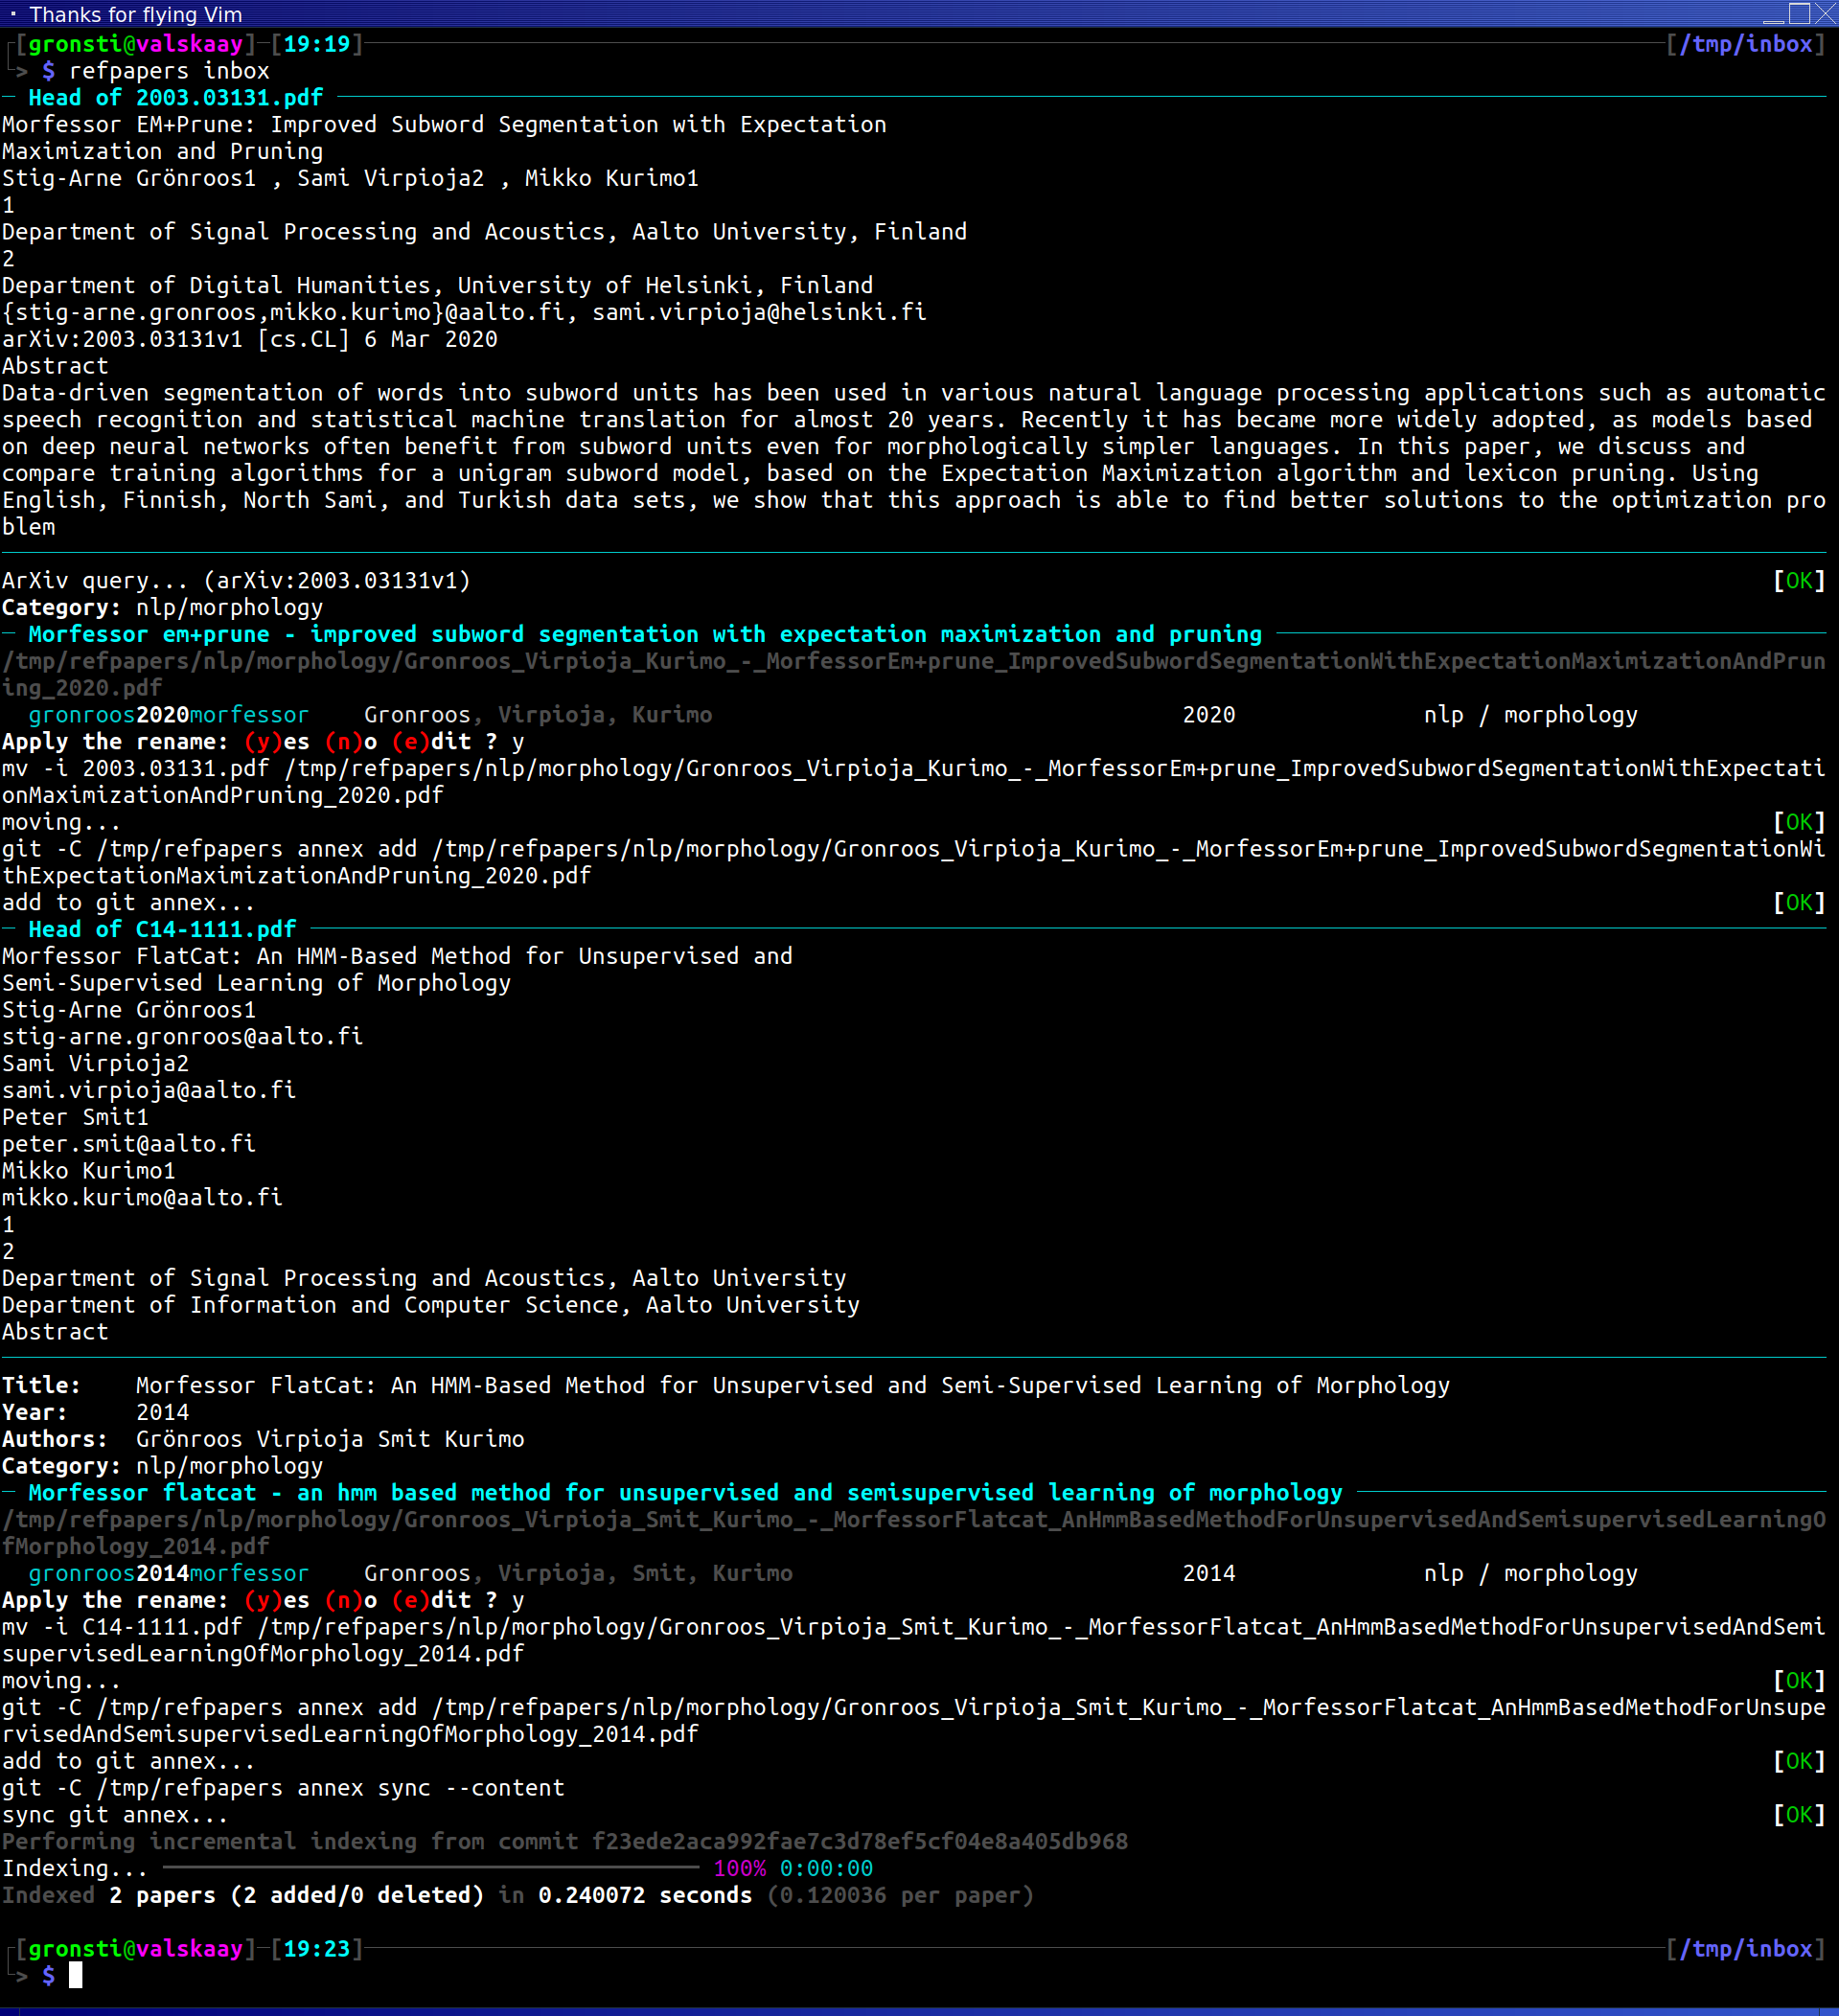
Task: Click the arXiv:2003.03131v1 [cs.CL] line
Action: click(250, 339)
